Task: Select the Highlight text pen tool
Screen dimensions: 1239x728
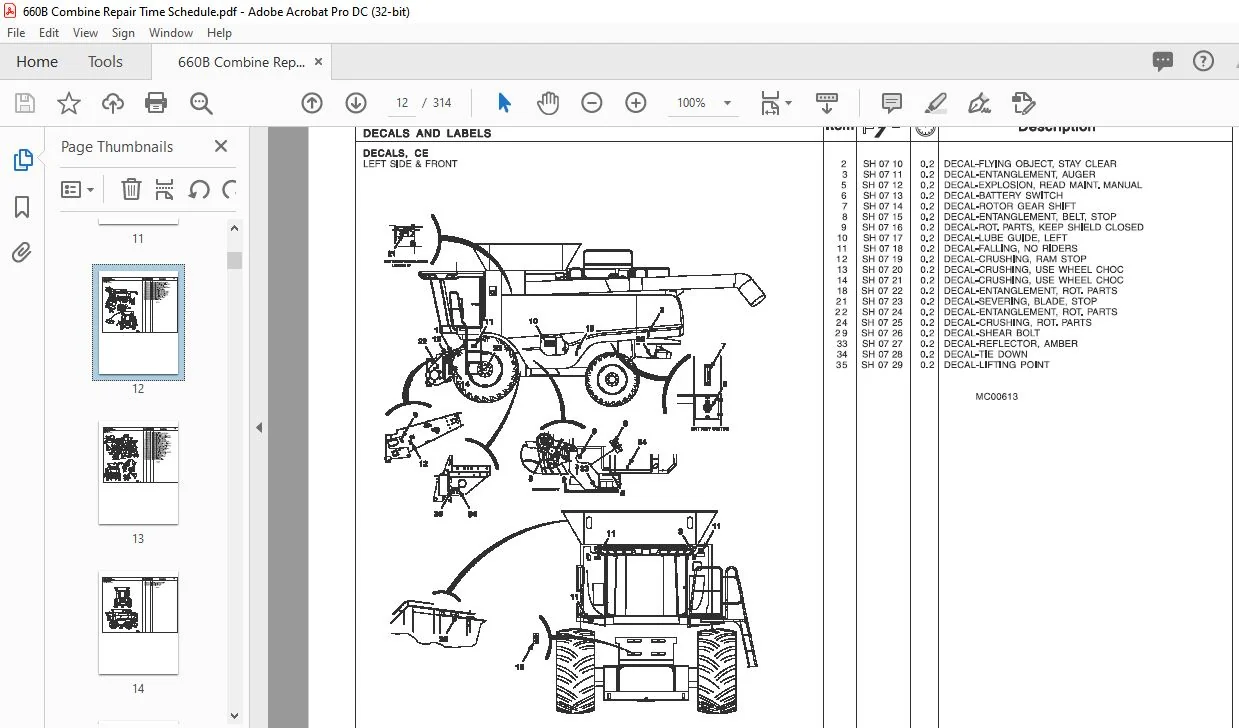Action: coord(936,103)
